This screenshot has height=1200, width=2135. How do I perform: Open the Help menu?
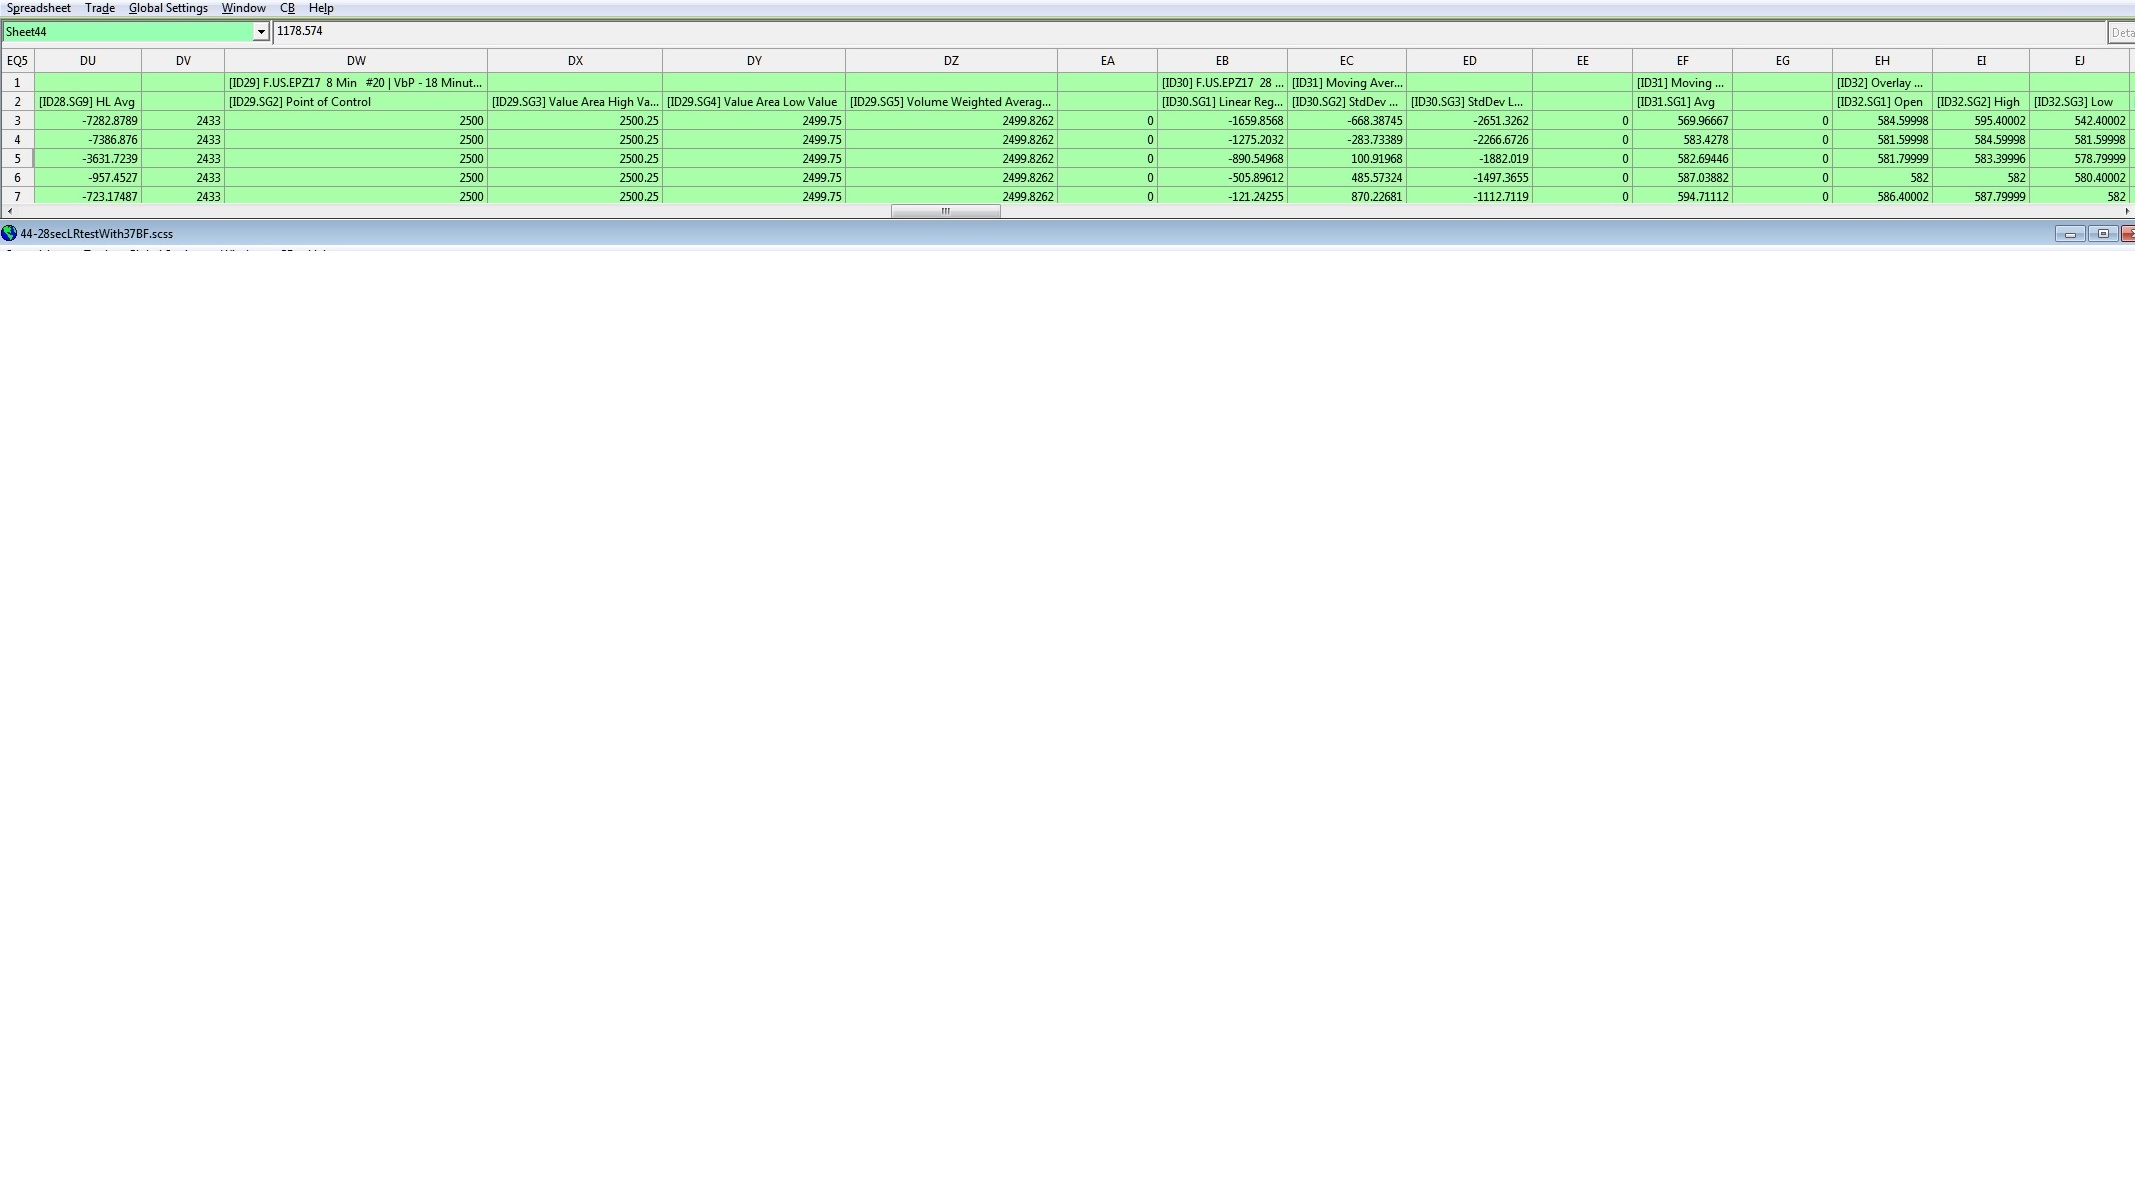(x=321, y=8)
